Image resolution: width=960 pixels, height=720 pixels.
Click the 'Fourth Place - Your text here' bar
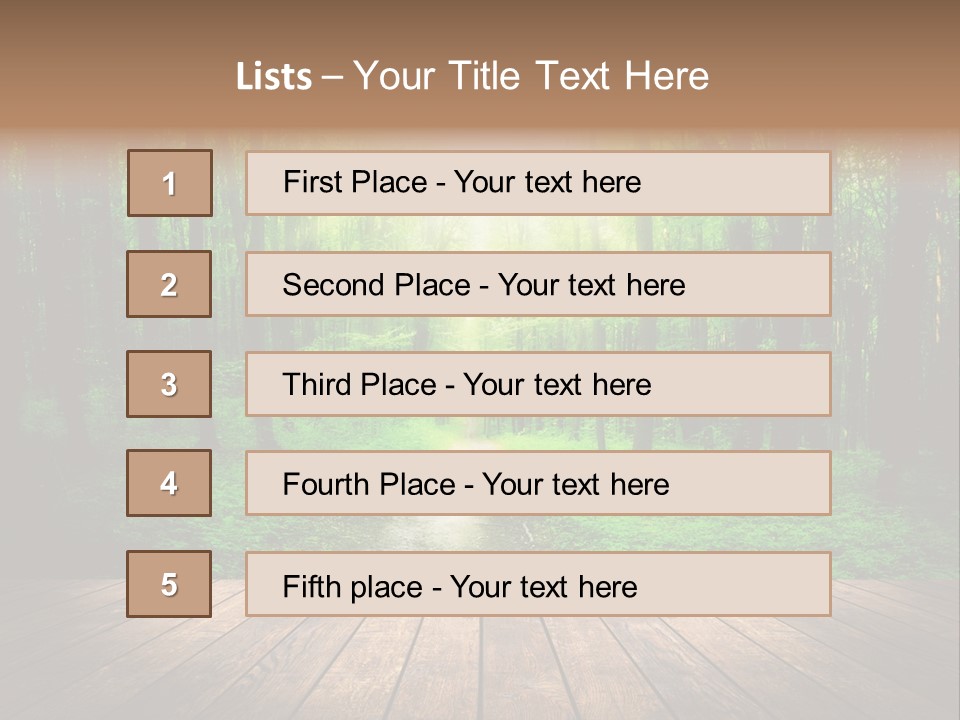[x=538, y=483]
